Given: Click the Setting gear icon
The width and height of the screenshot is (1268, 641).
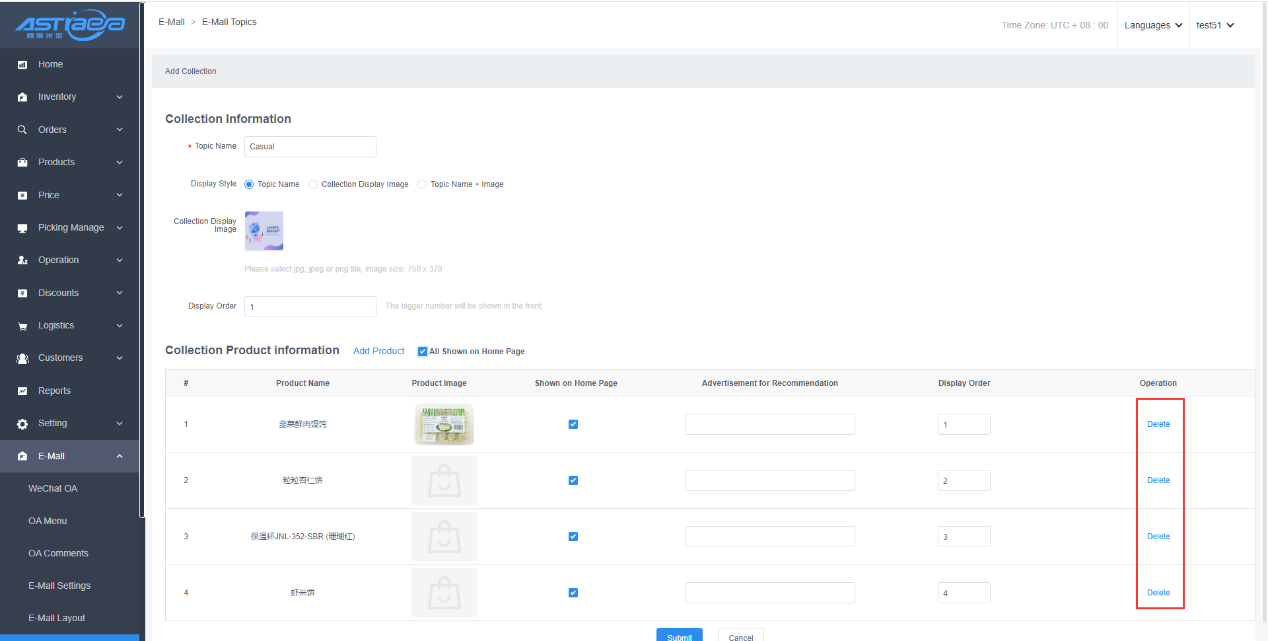Looking at the screenshot, I should [x=22, y=424].
